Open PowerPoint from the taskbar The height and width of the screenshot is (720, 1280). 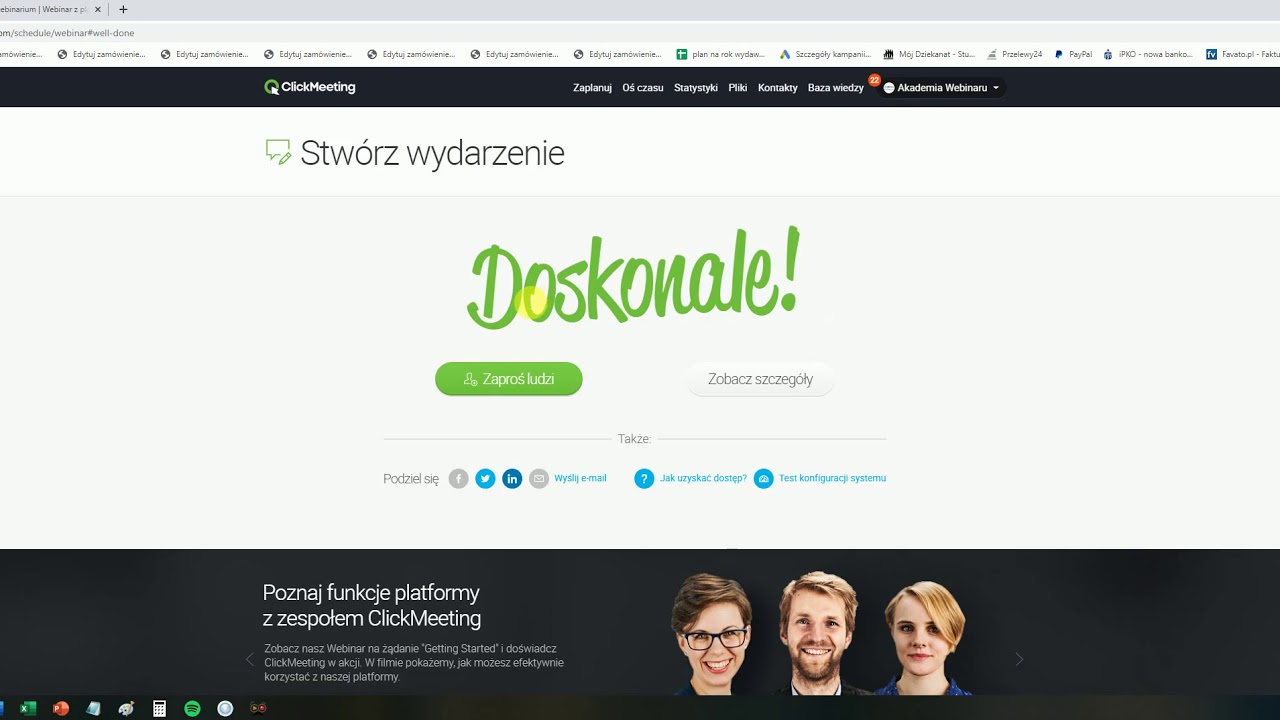click(61, 708)
